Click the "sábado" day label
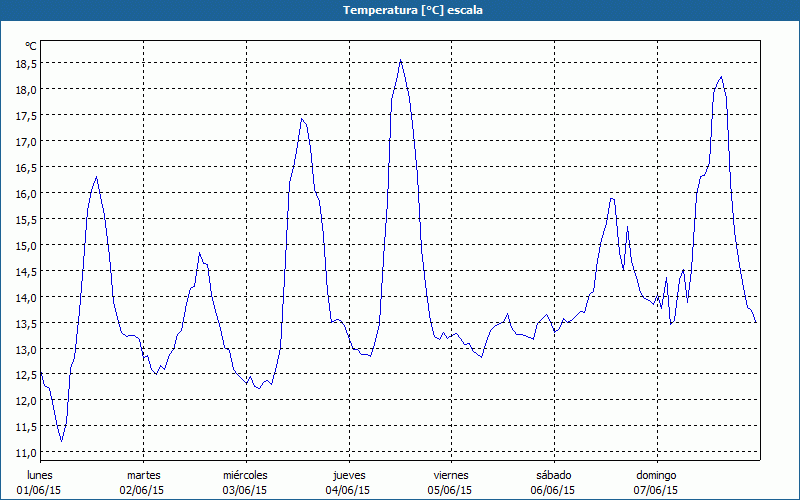The image size is (800, 500). [553, 475]
